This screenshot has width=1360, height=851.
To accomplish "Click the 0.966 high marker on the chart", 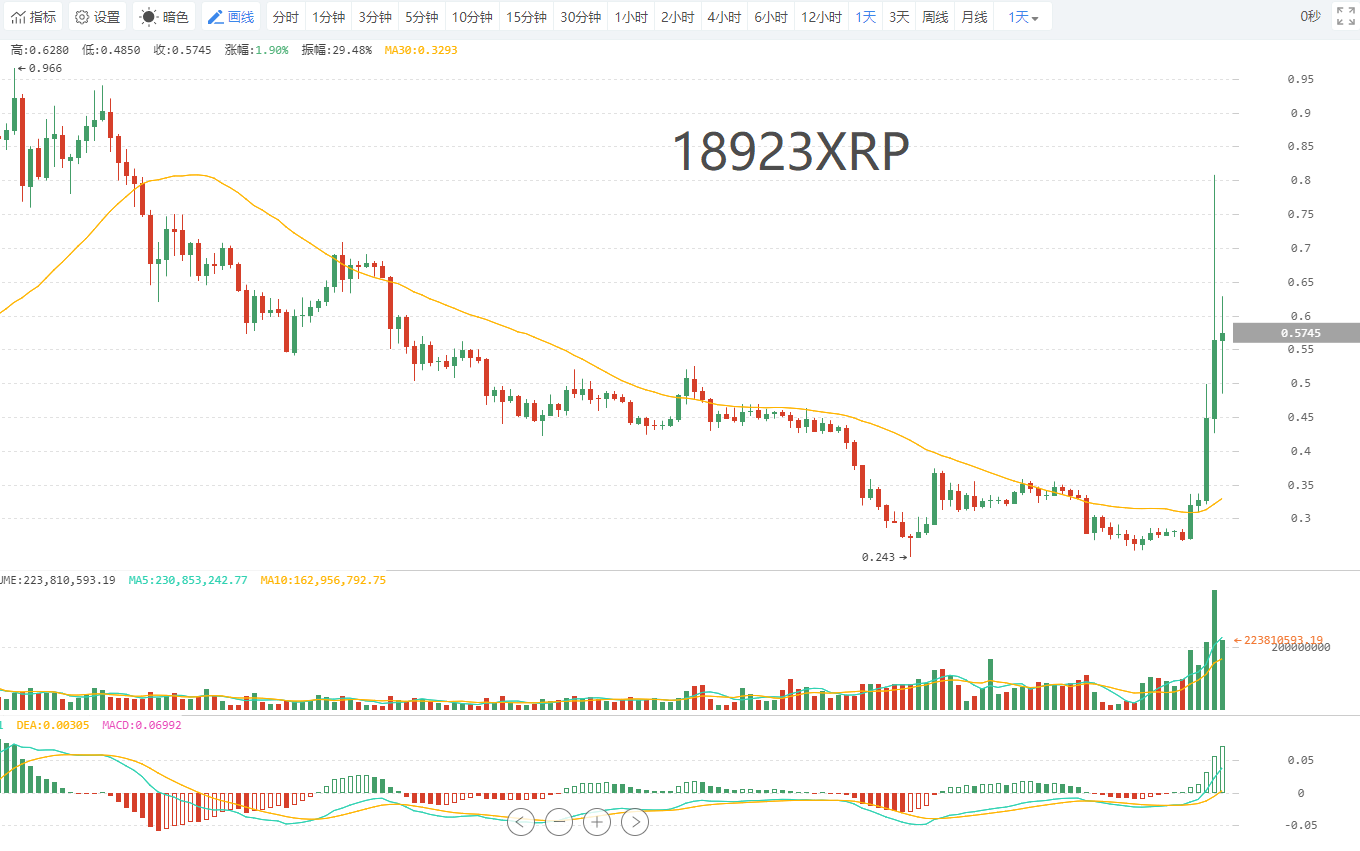I will tap(39, 68).
